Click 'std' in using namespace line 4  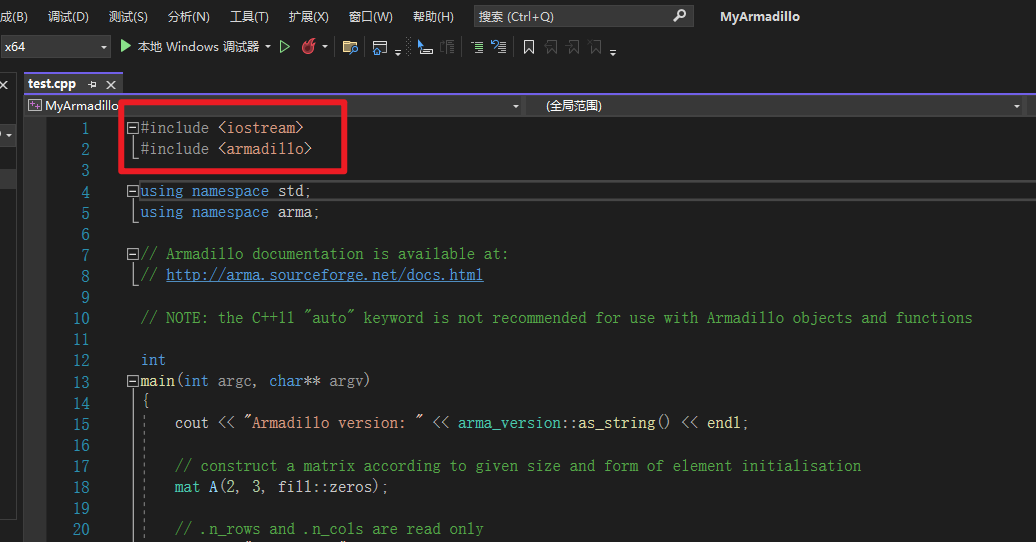[x=291, y=192]
